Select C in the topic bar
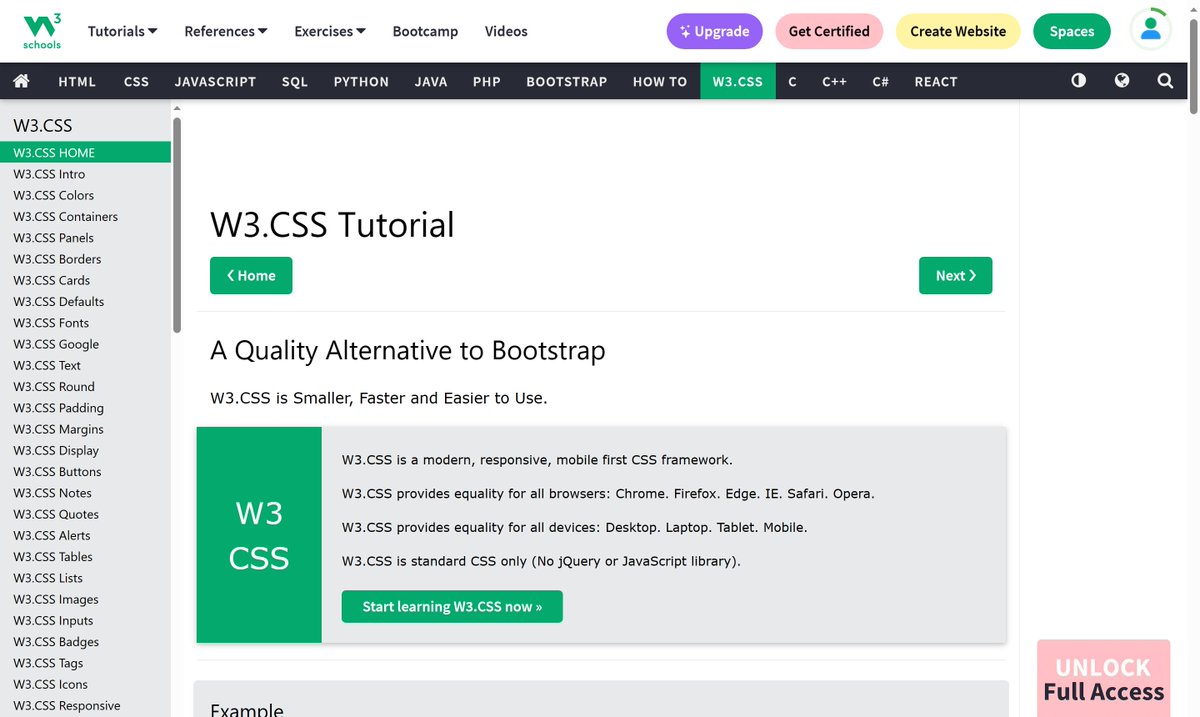The width and height of the screenshot is (1200, 717). click(792, 81)
